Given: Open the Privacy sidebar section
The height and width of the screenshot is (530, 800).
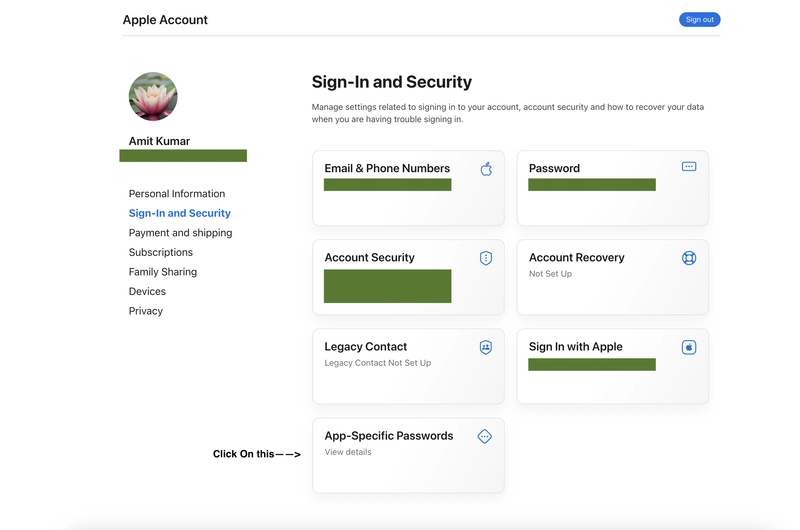Looking at the screenshot, I should 145,311.
